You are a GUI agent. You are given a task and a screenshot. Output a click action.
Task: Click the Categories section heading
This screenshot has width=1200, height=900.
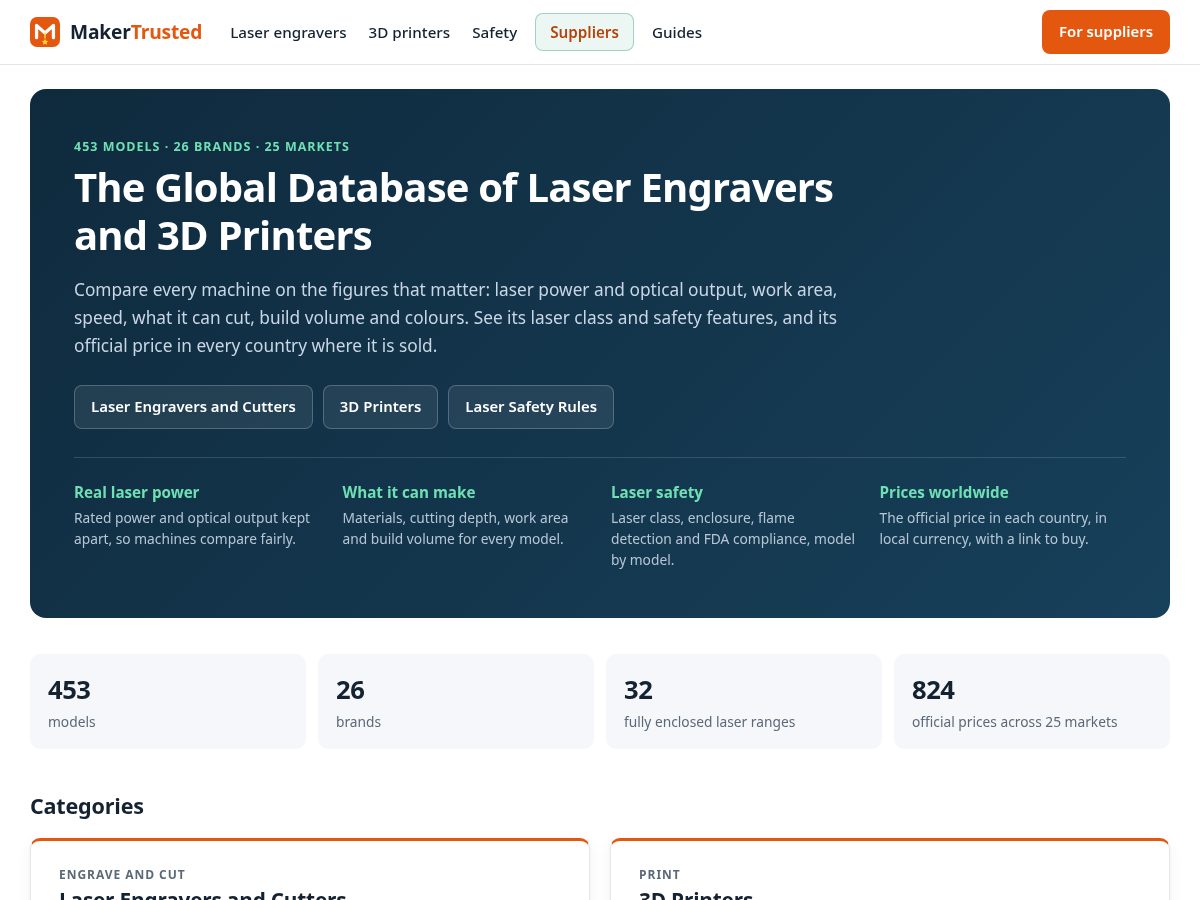click(87, 806)
